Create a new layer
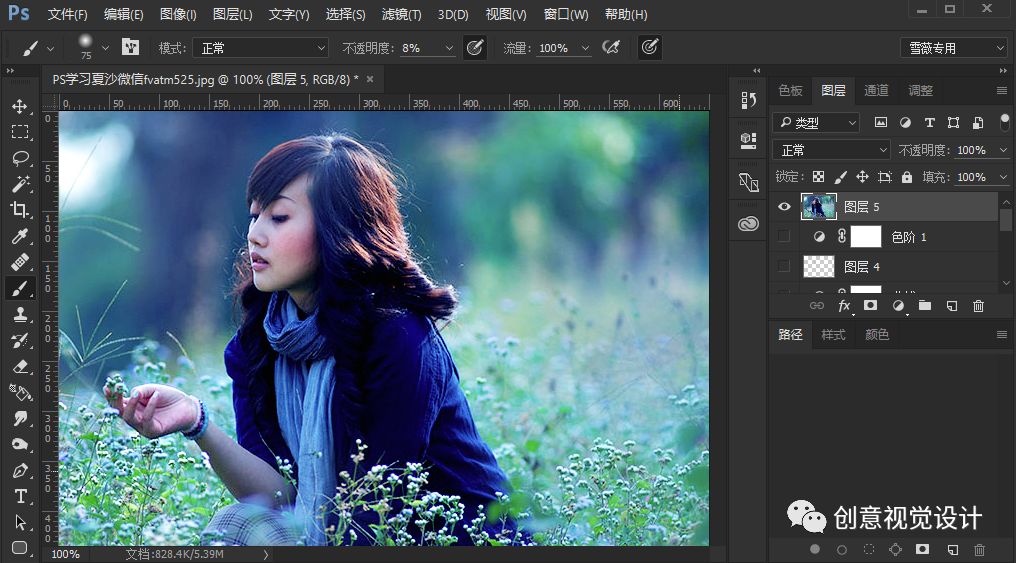Viewport: 1016px width, 563px height. click(952, 306)
